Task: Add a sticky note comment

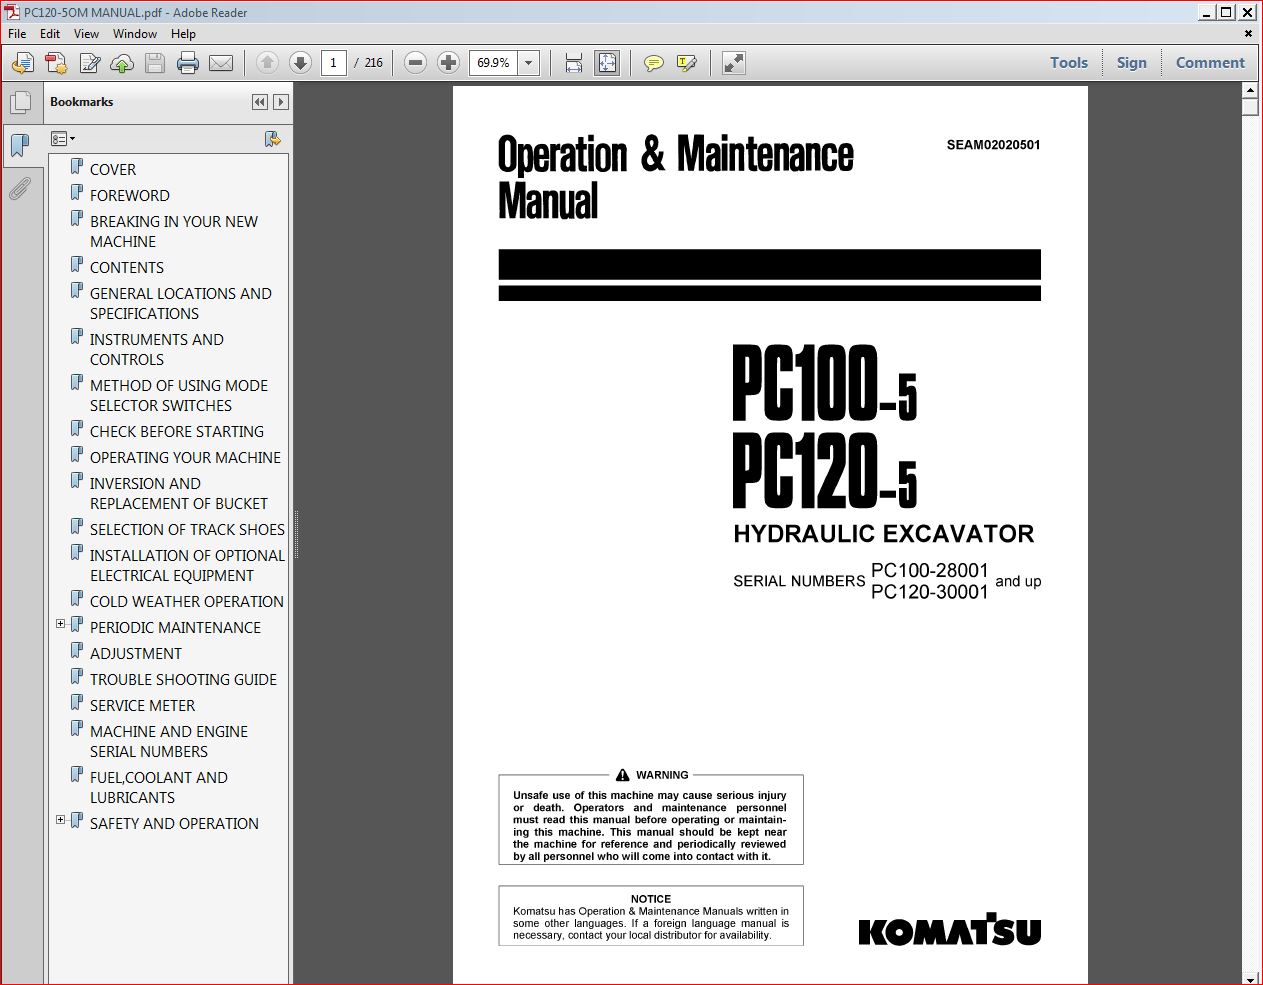Action: click(x=653, y=63)
